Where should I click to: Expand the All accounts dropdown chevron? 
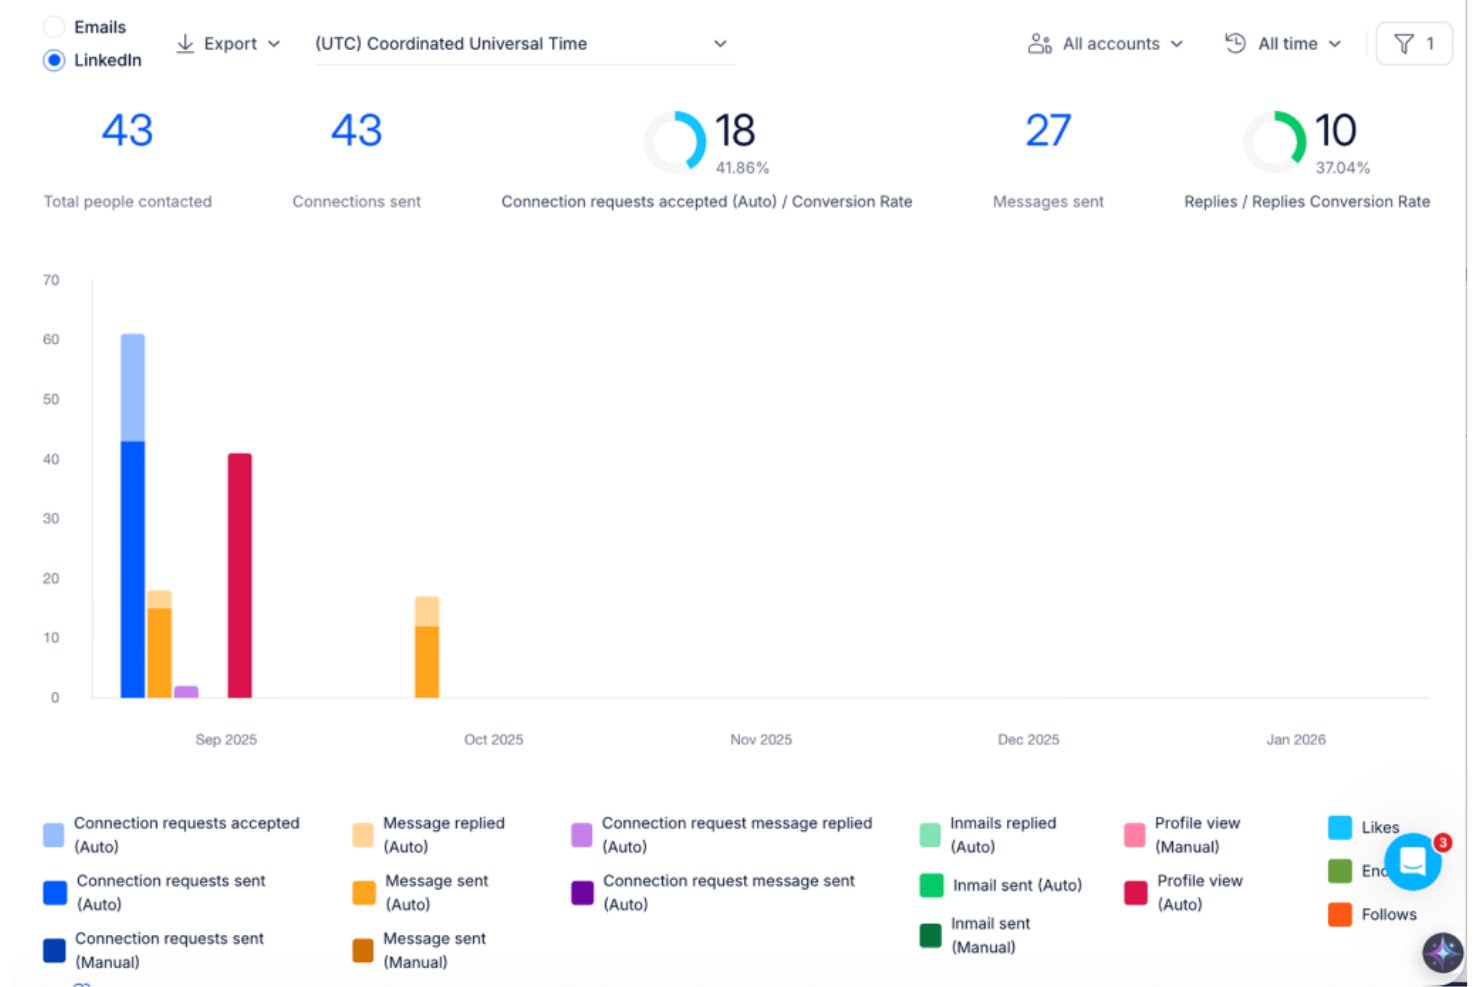(x=1177, y=44)
